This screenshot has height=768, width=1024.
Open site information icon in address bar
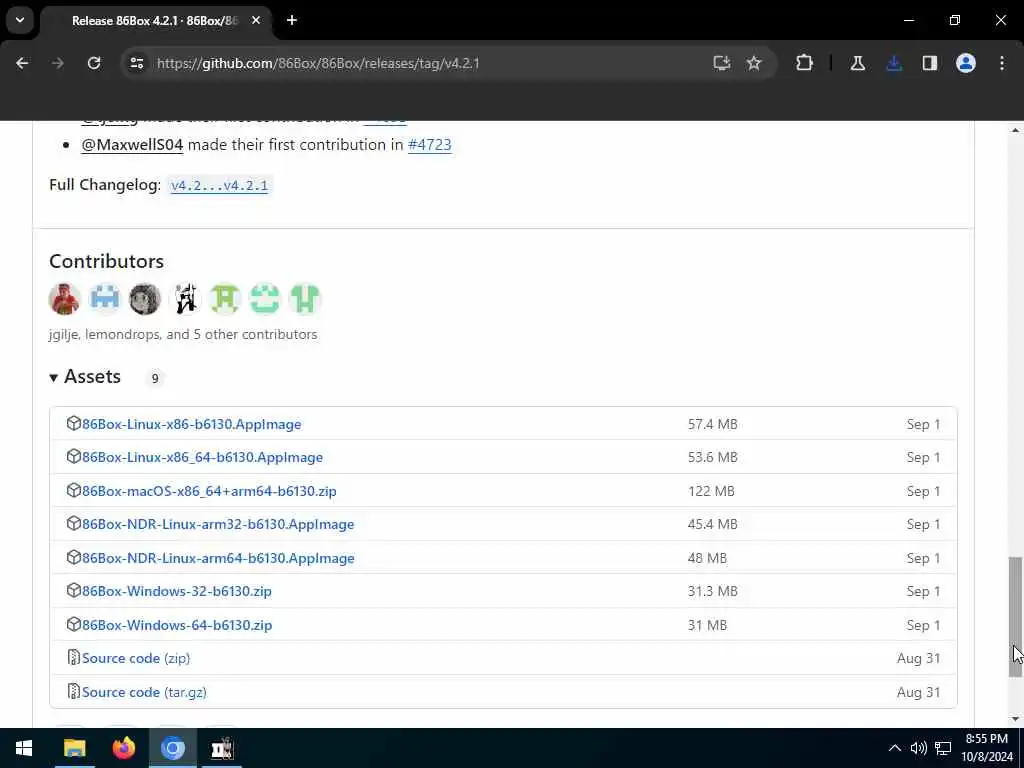136,63
